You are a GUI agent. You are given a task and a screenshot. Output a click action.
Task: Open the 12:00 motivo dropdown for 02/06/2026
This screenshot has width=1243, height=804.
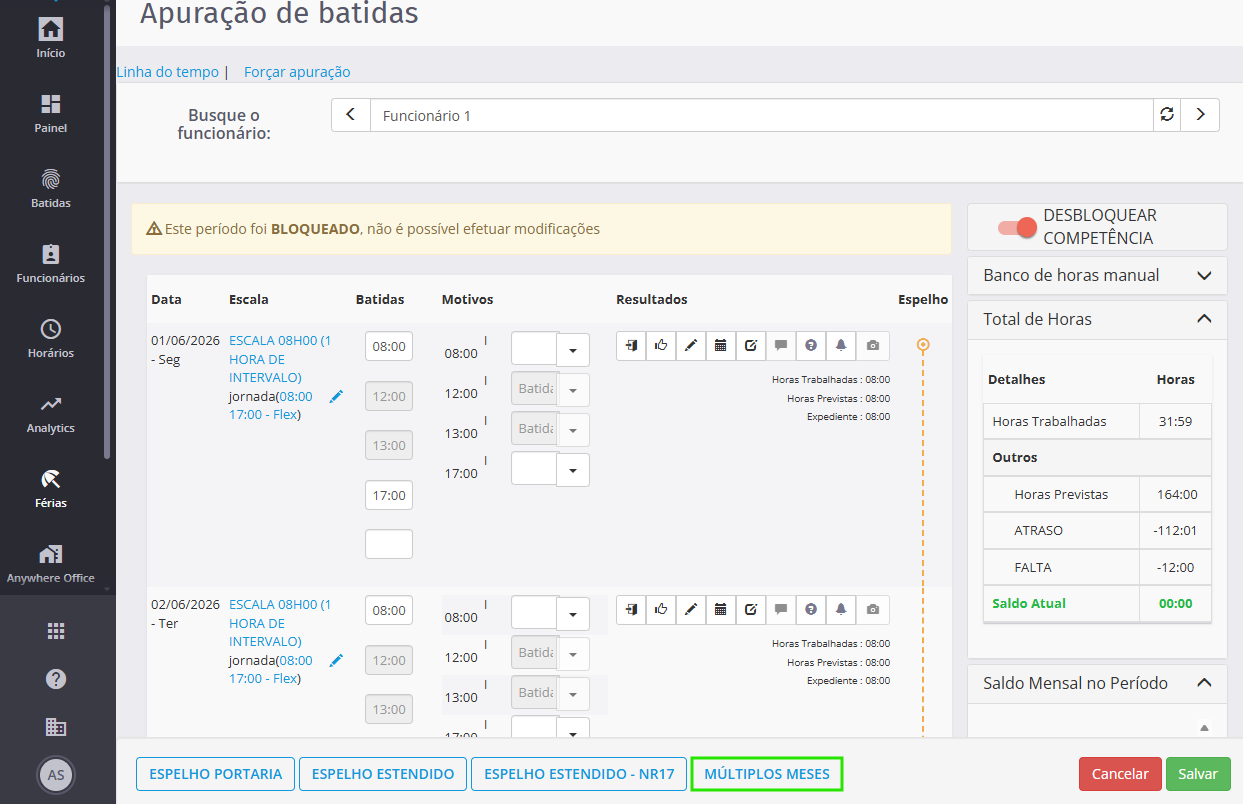(x=573, y=654)
